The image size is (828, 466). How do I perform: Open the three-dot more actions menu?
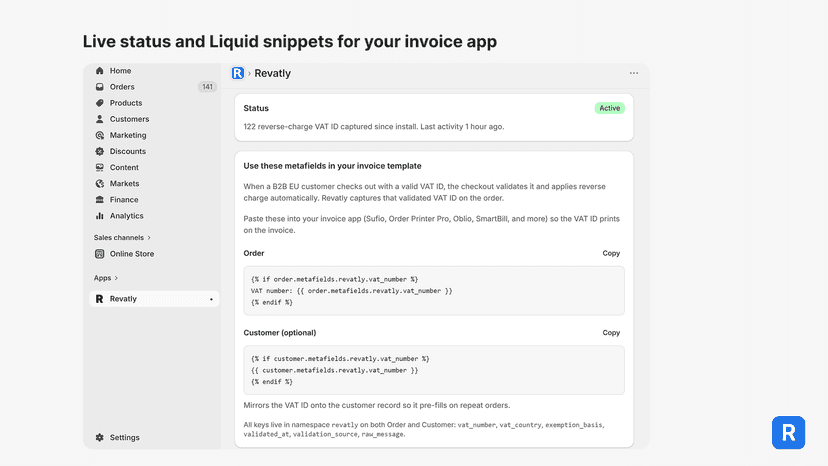point(634,73)
